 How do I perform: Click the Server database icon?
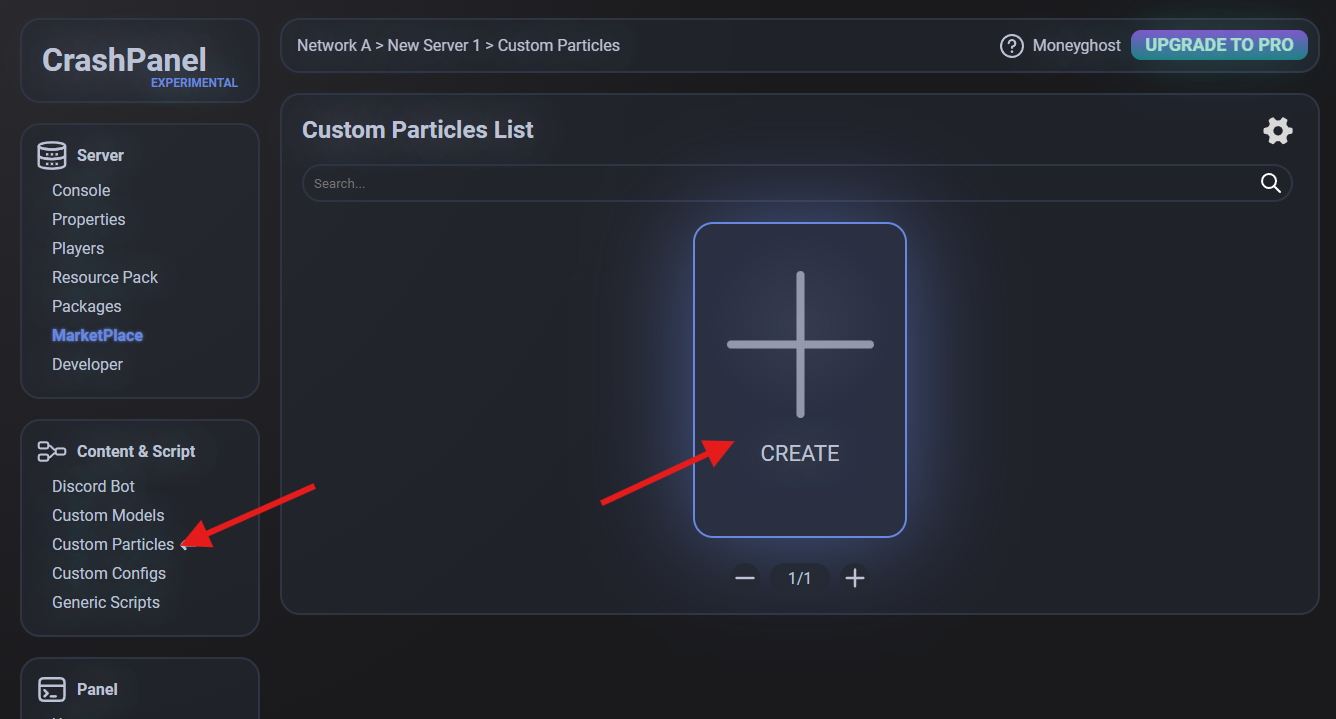[x=52, y=156]
